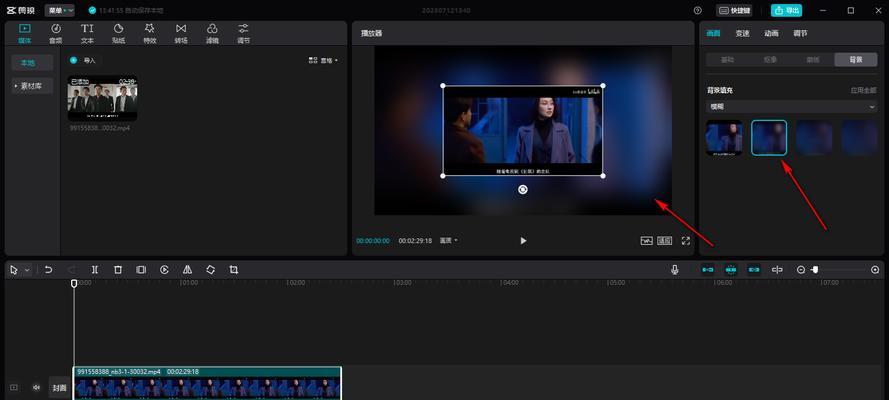Mute the main track audio
889x400 pixels.
37,388
